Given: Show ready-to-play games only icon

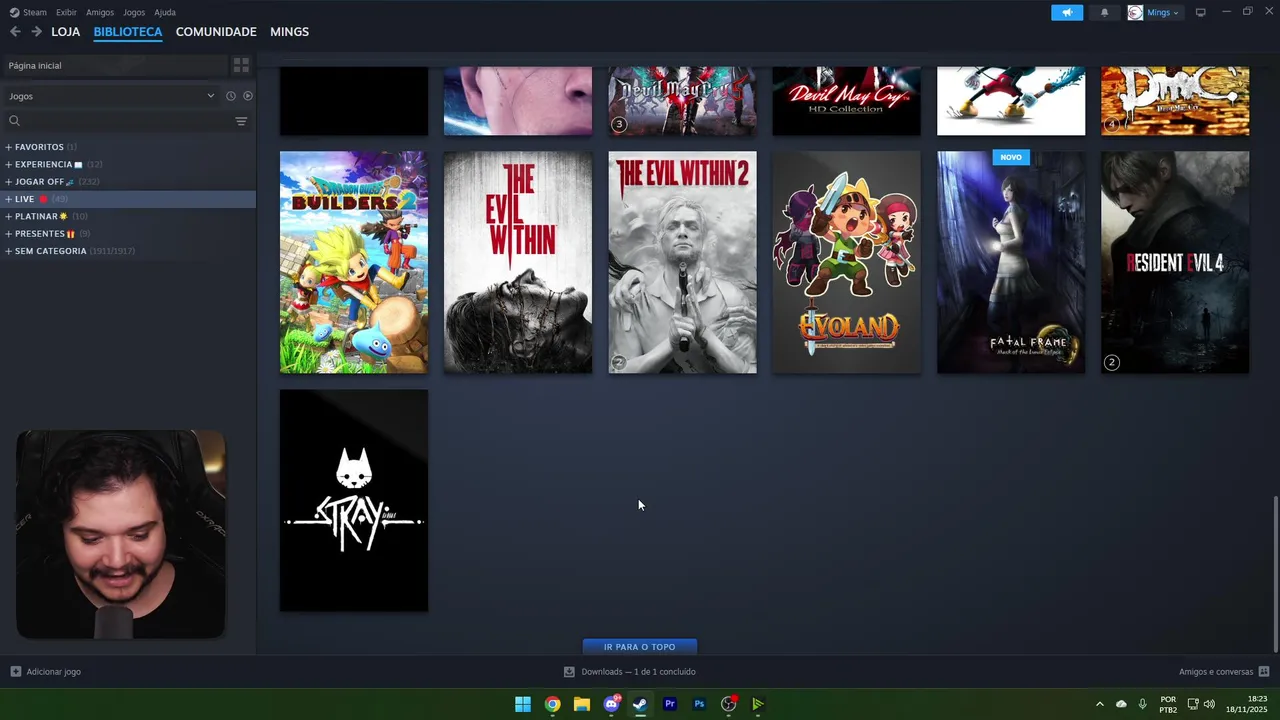Looking at the screenshot, I should 248,96.
